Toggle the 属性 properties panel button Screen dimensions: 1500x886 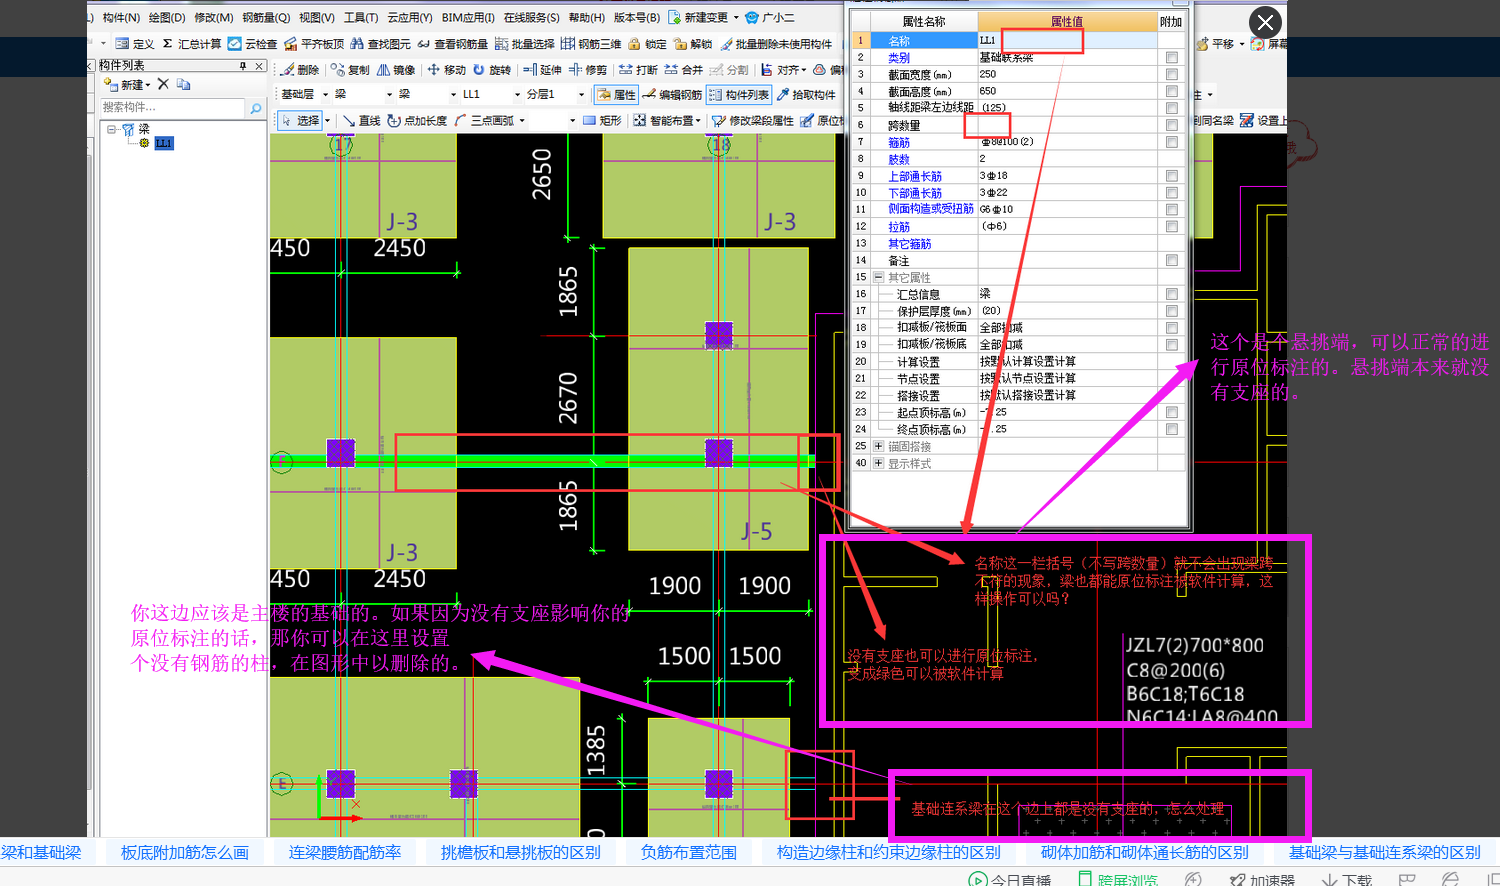click(617, 95)
